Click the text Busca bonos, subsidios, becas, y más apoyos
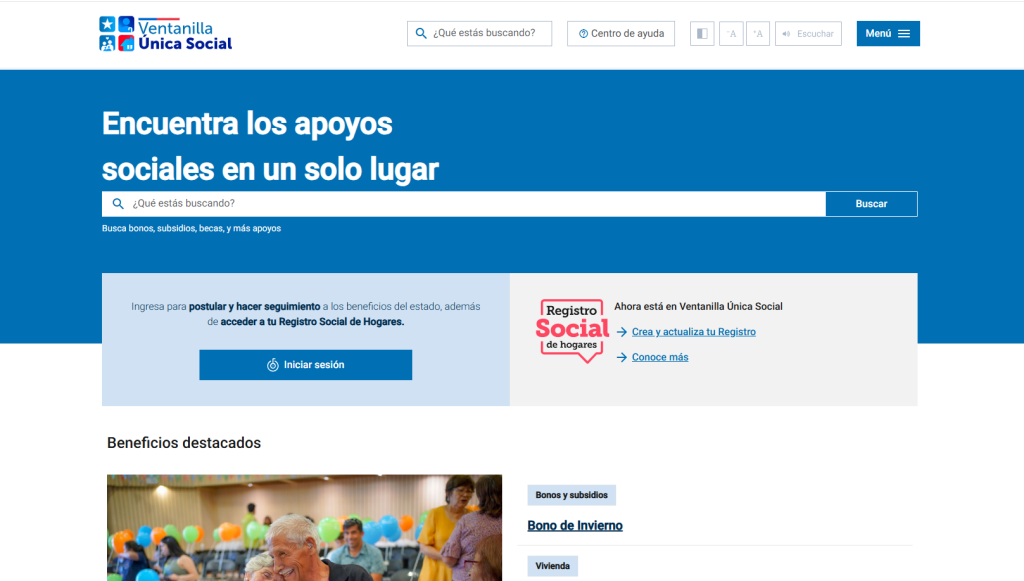The image size is (1024, 581). pos(191,228)
